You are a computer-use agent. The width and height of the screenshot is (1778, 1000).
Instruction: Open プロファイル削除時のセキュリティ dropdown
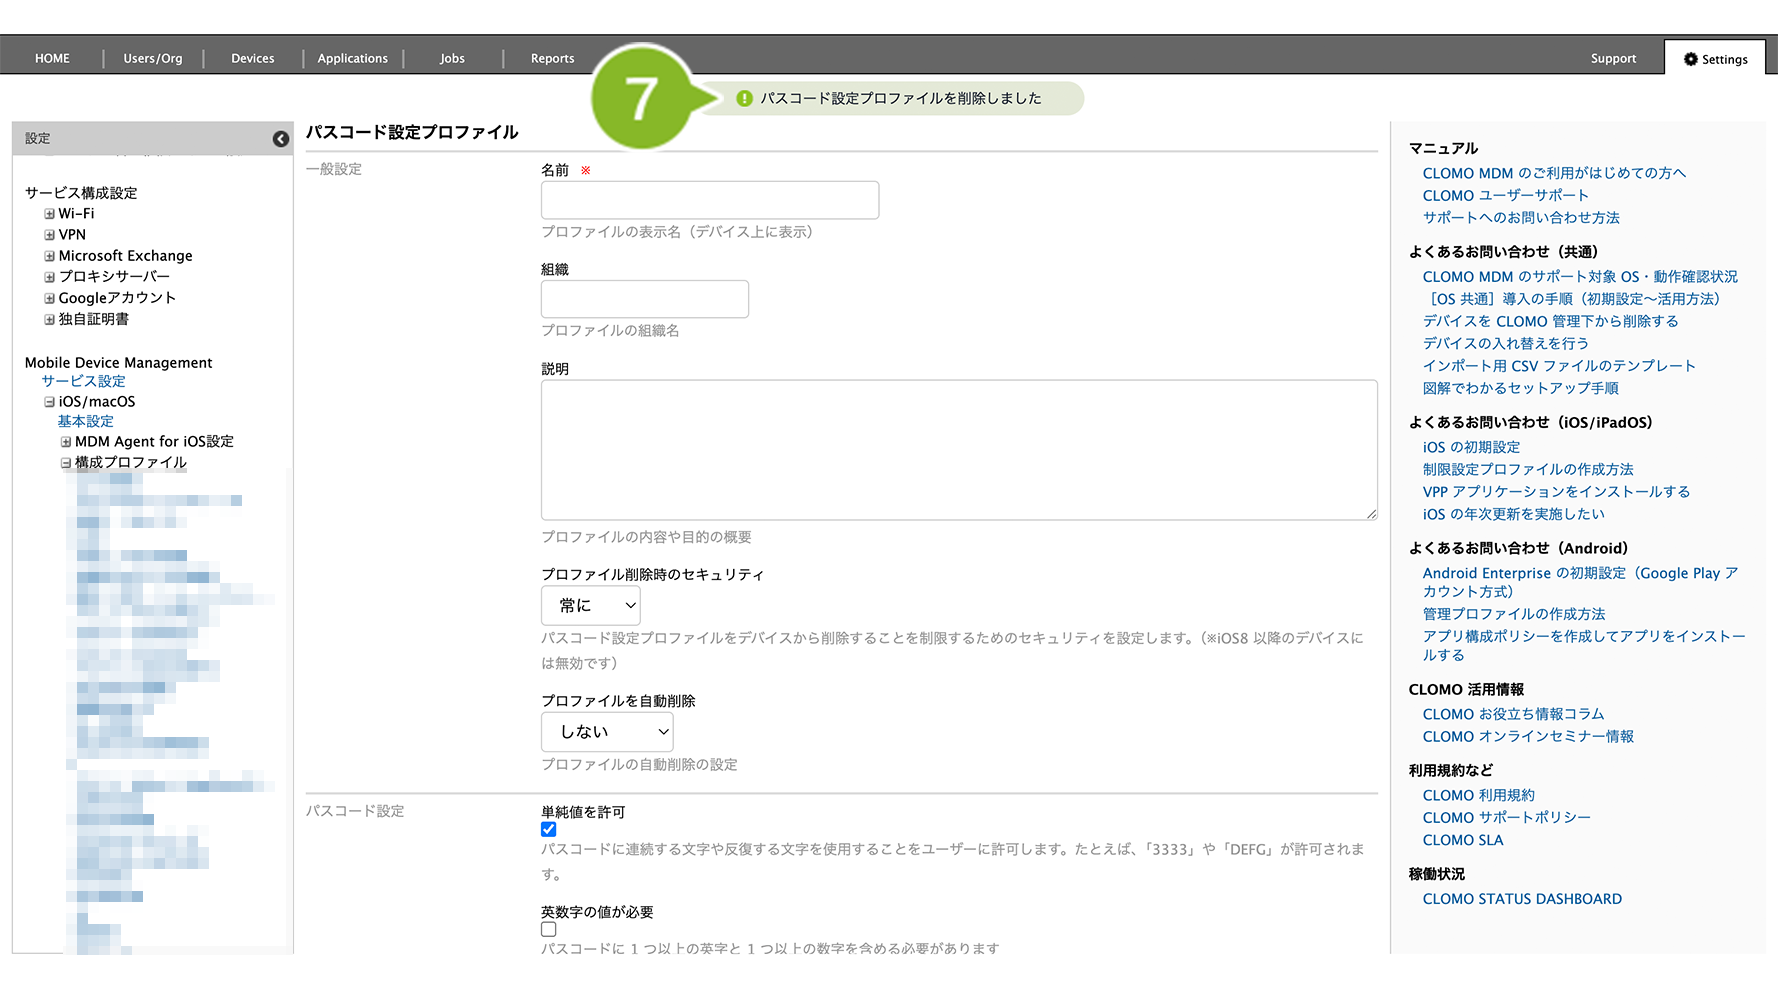coord(590,606)
